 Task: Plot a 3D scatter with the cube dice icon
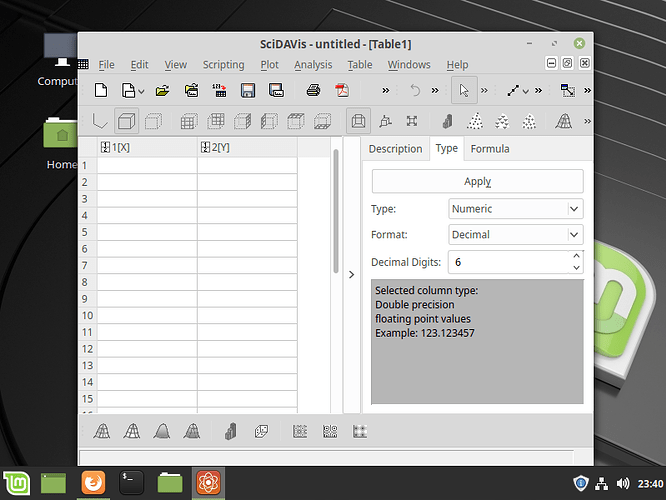click(261, 432)
